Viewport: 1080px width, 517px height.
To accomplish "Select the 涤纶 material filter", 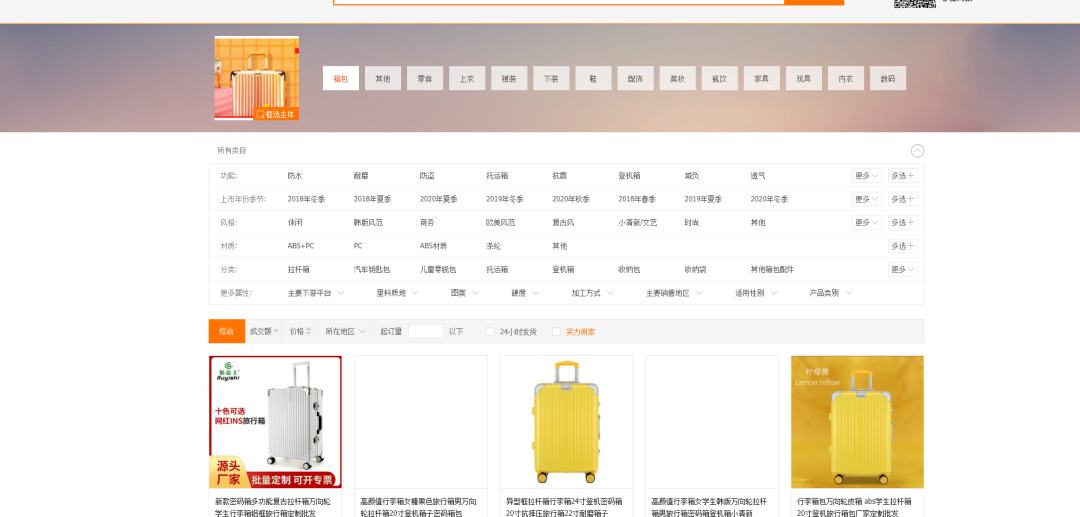I will 493,246.
